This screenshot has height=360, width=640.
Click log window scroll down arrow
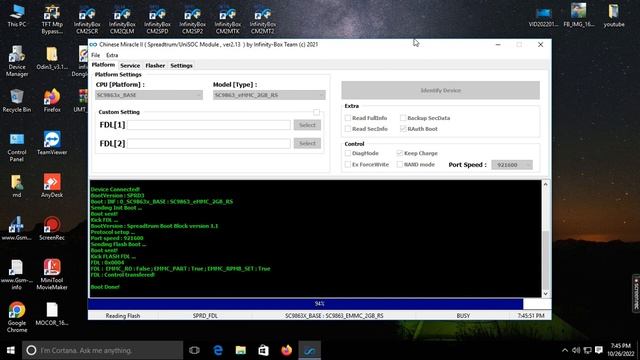[x=546, y=293]
